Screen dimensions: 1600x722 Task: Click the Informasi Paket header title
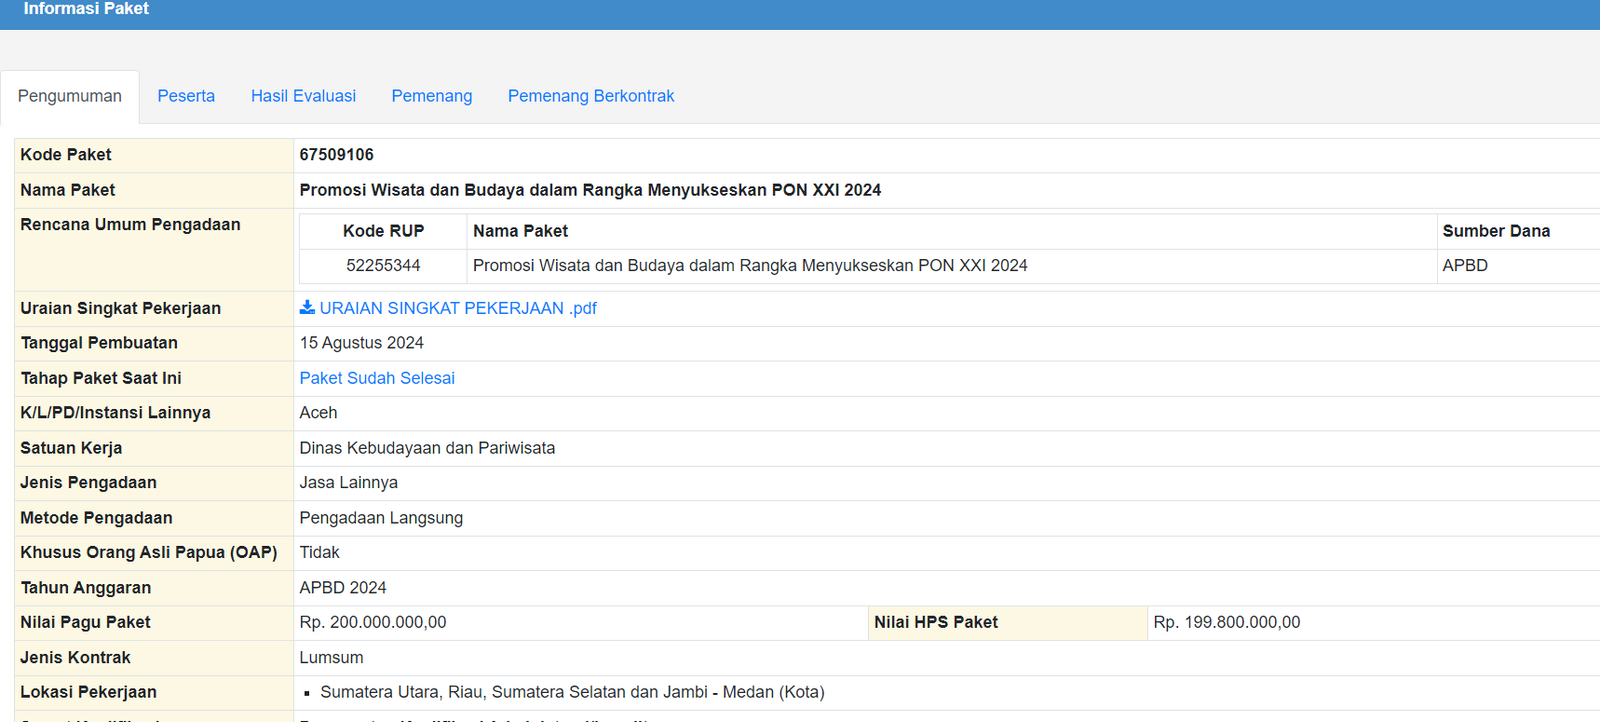(86, 9)
